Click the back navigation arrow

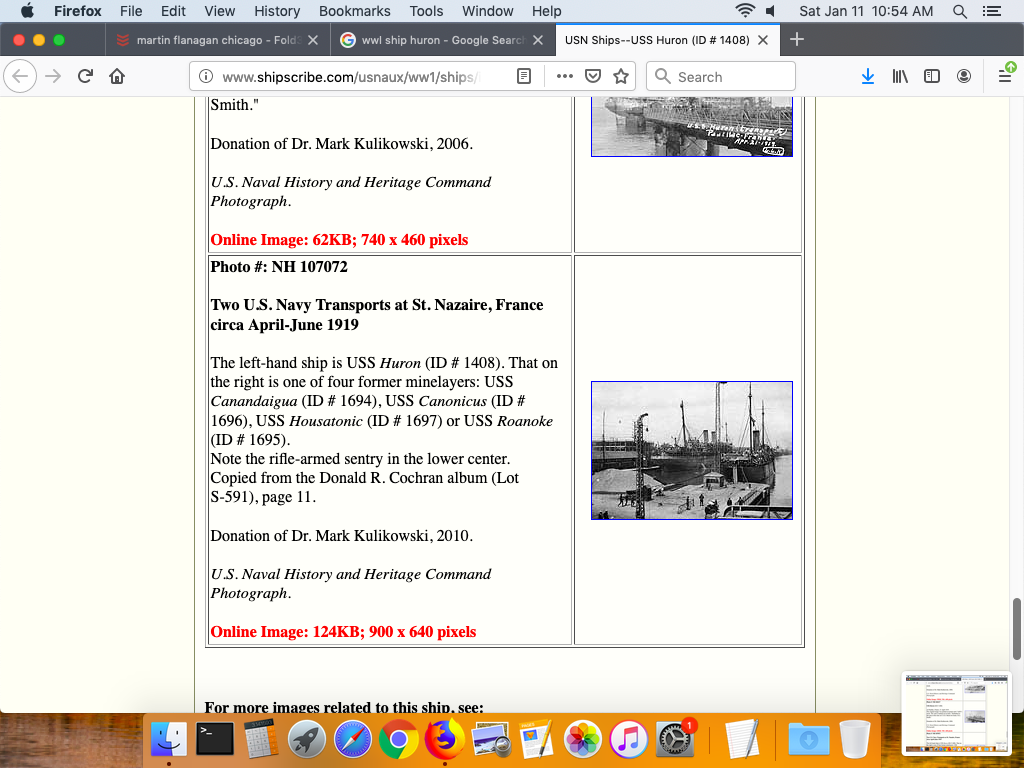click(21, 77)
